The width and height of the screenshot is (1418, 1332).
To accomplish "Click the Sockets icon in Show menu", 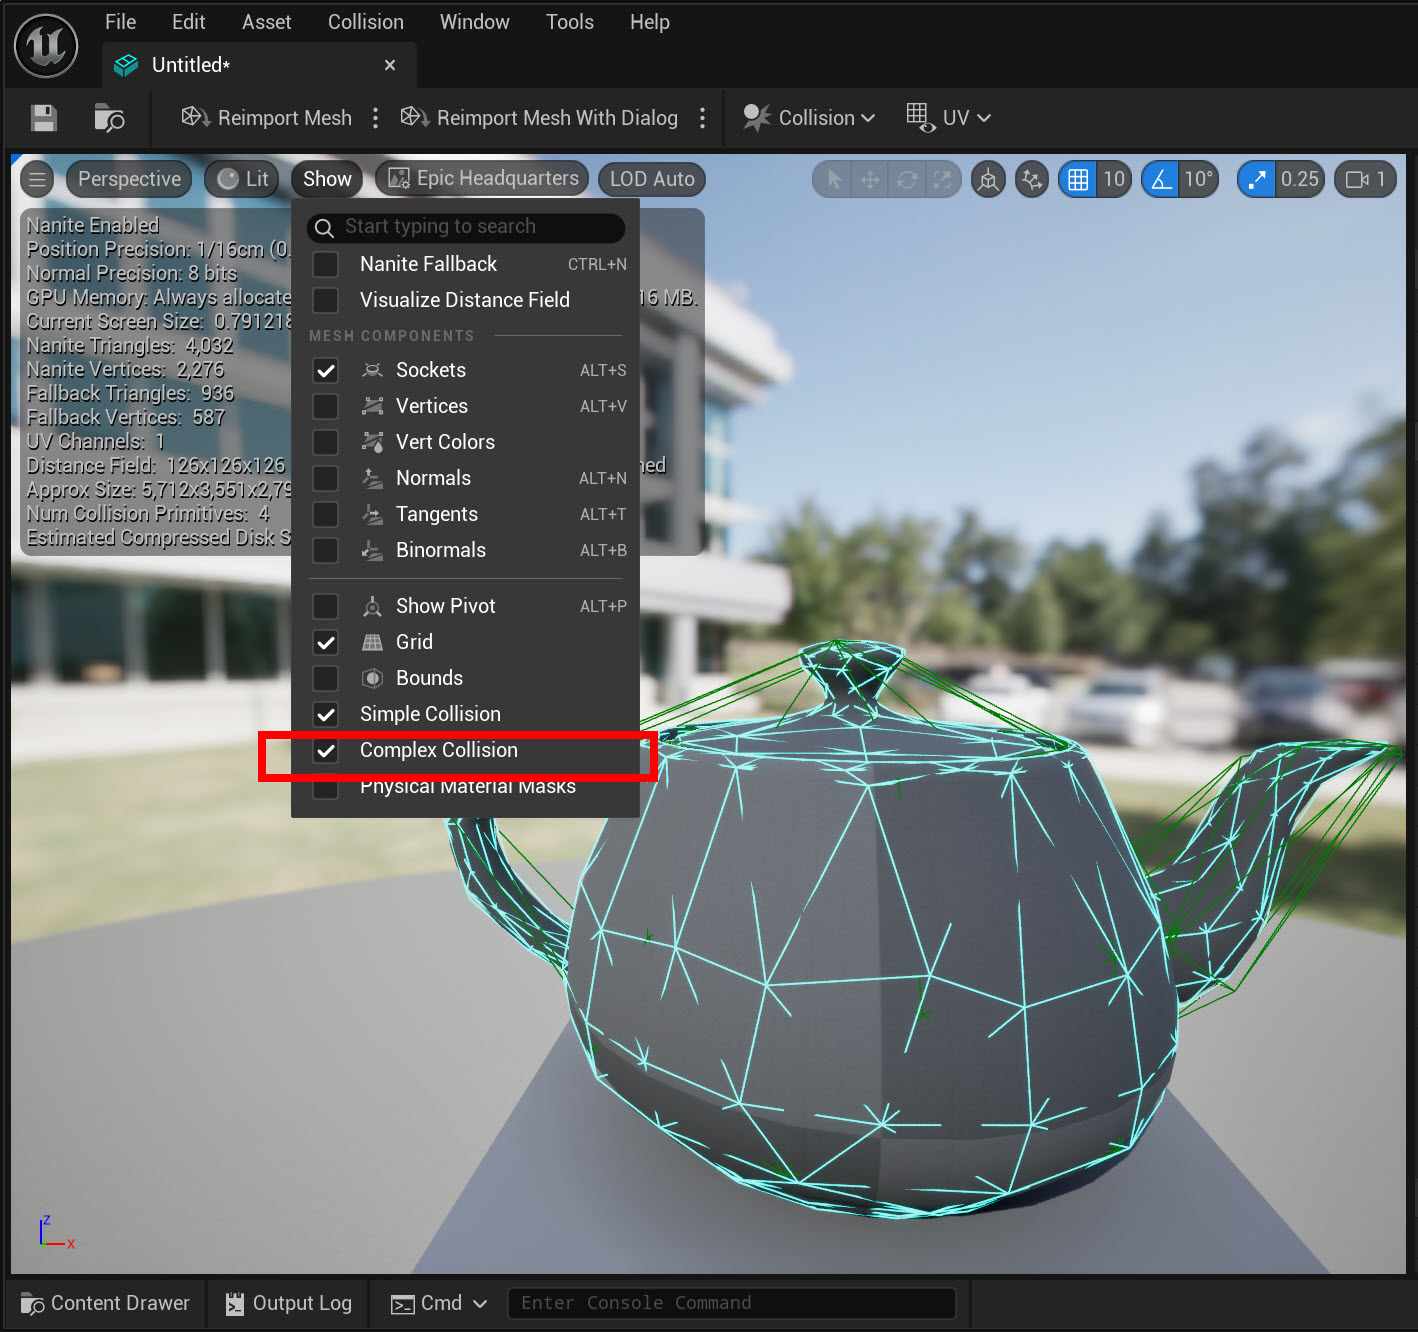I will click(372, 370).
